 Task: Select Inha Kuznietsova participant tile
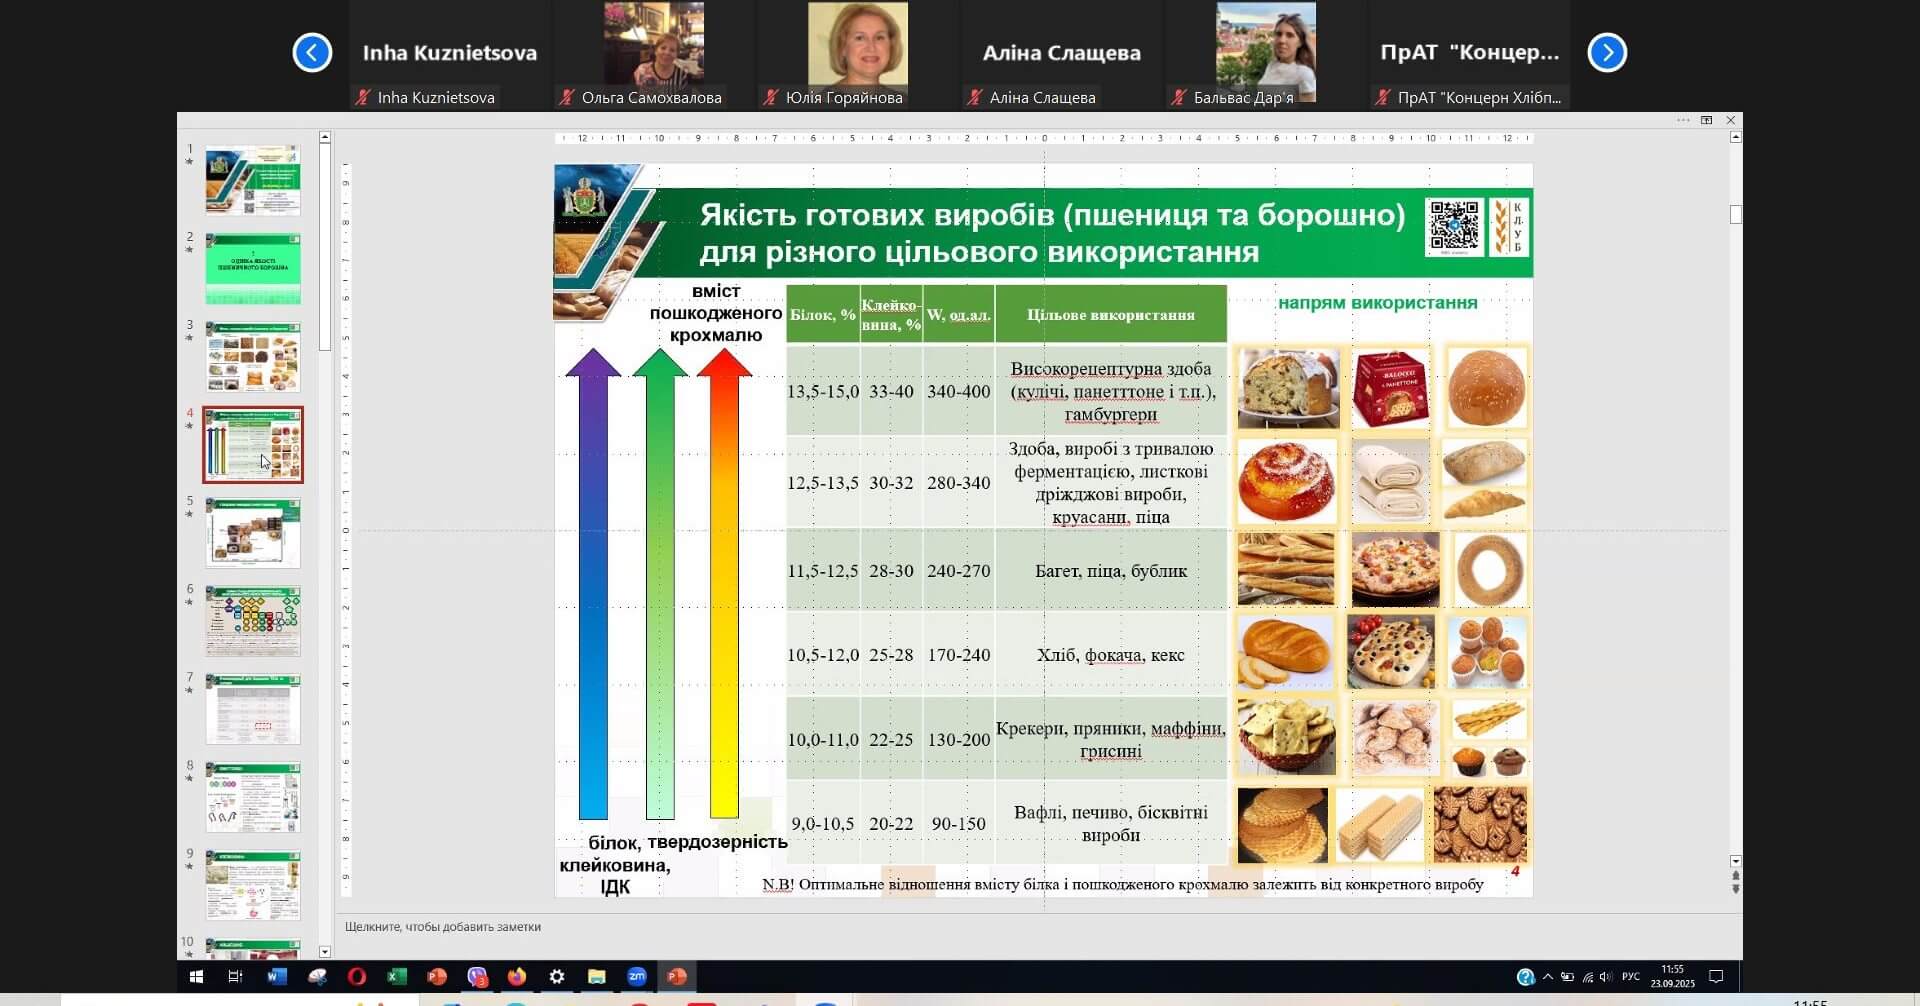pyautogui.click(x=449, y=54)
